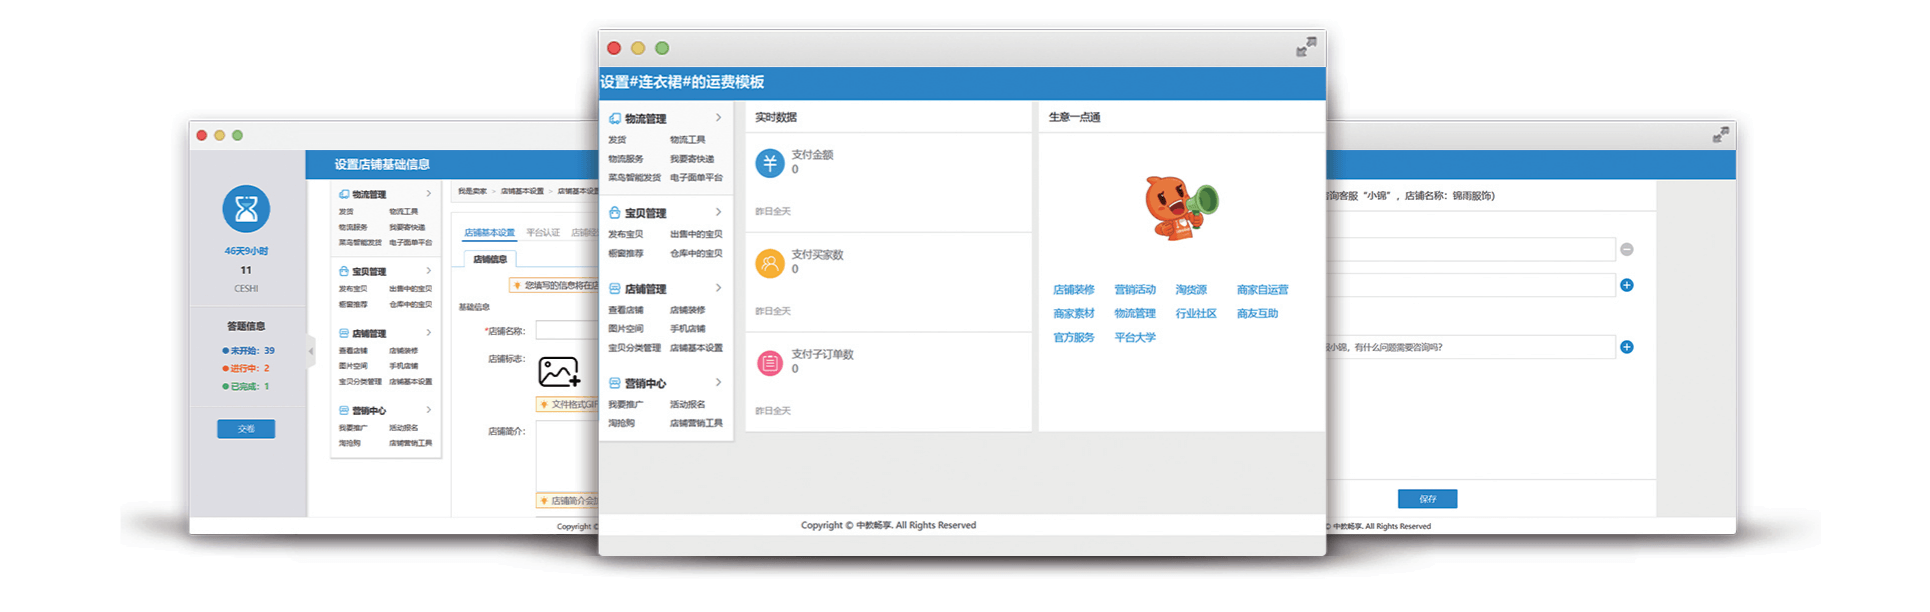Image resolution: width=1930 pixels, height=612 pixels.
Task: Switch to the 店铺基本设置 tab
Action: (x=489, y=232)
